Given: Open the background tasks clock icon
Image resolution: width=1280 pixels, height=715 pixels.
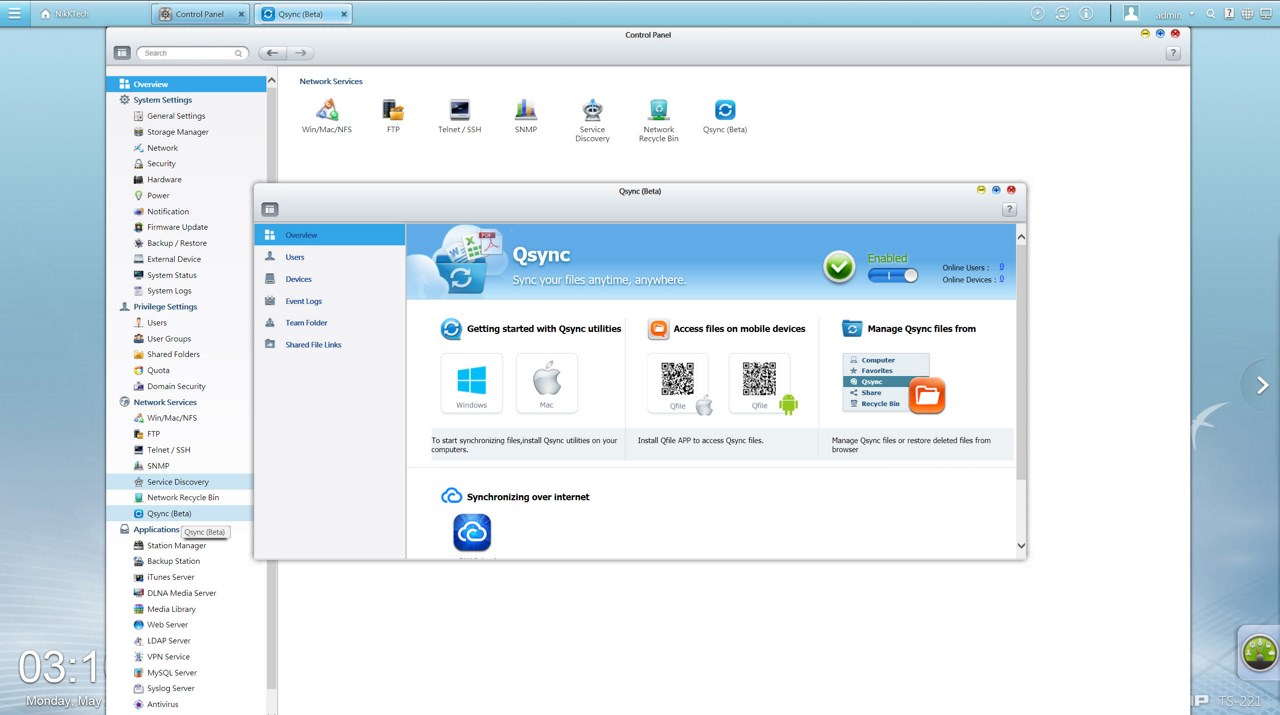Looking at the screenshot, I should (x=1037, y=14).
